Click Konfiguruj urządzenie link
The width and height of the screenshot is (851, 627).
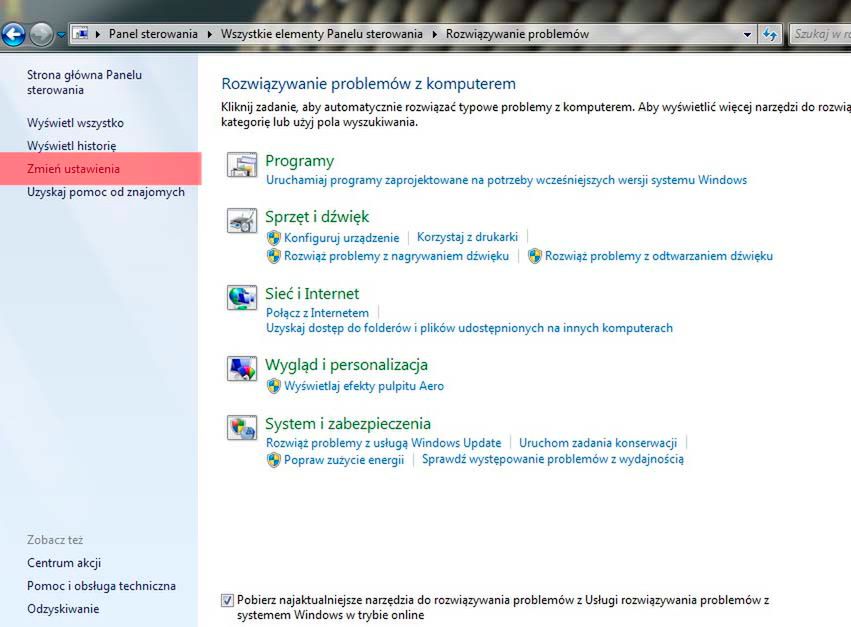tap(341, 237)
